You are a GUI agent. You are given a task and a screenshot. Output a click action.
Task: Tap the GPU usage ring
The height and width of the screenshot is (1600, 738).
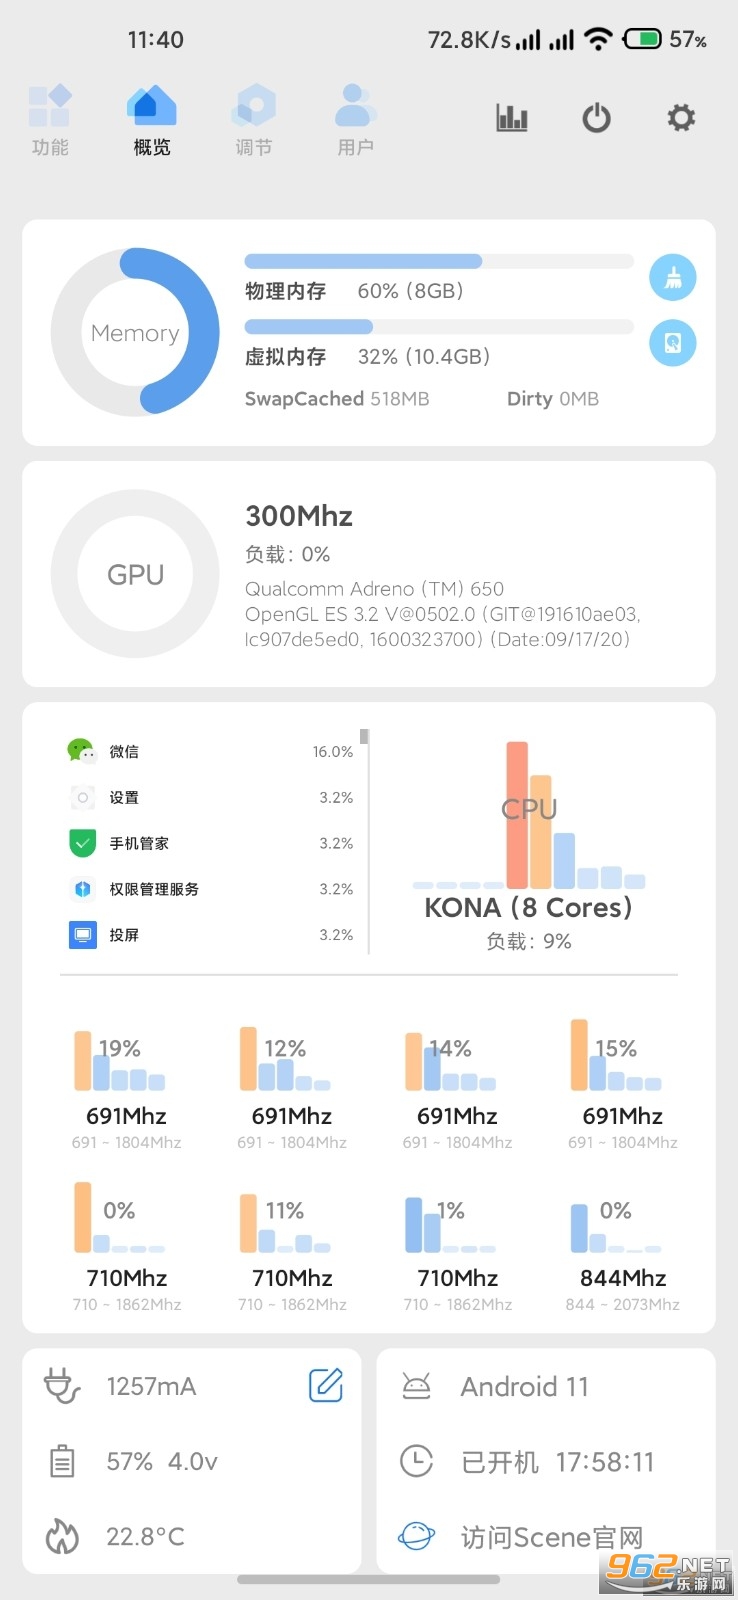(135, 574)
